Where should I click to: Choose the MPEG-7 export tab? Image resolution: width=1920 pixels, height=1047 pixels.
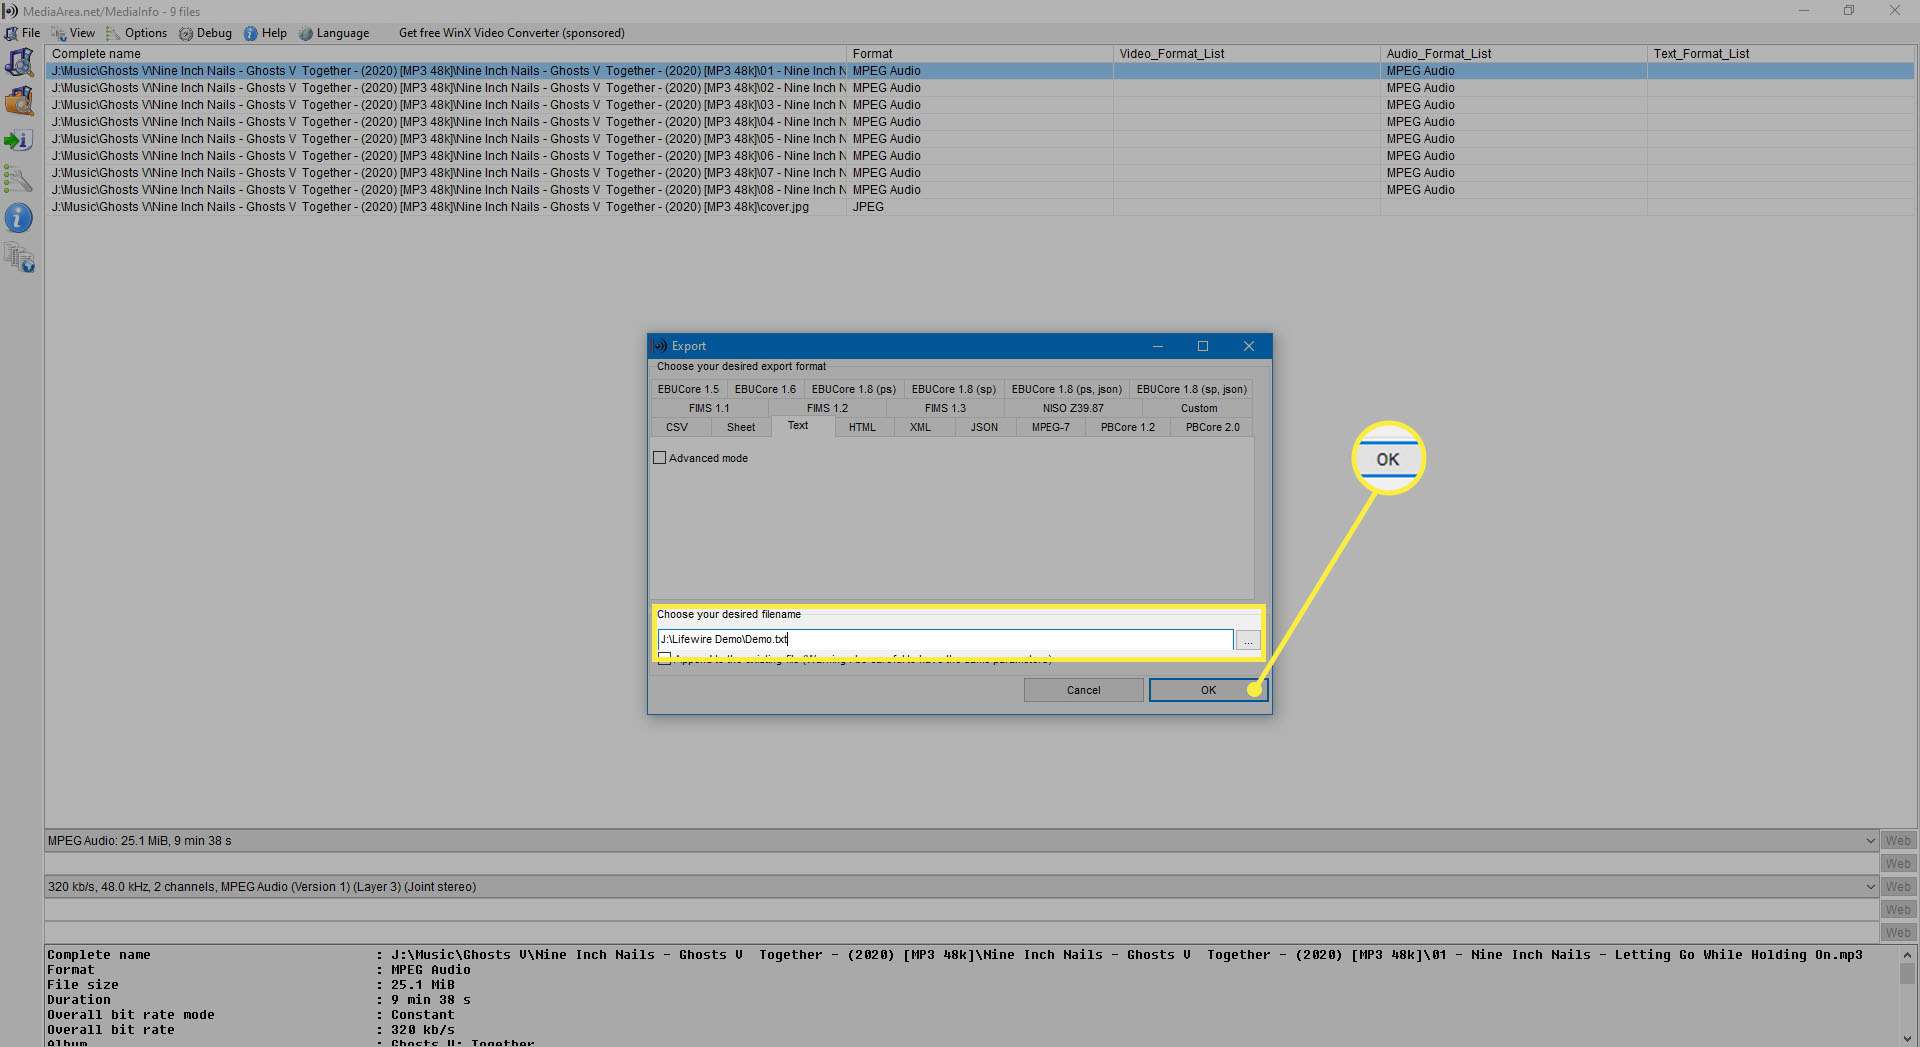tap(1051, 427)
